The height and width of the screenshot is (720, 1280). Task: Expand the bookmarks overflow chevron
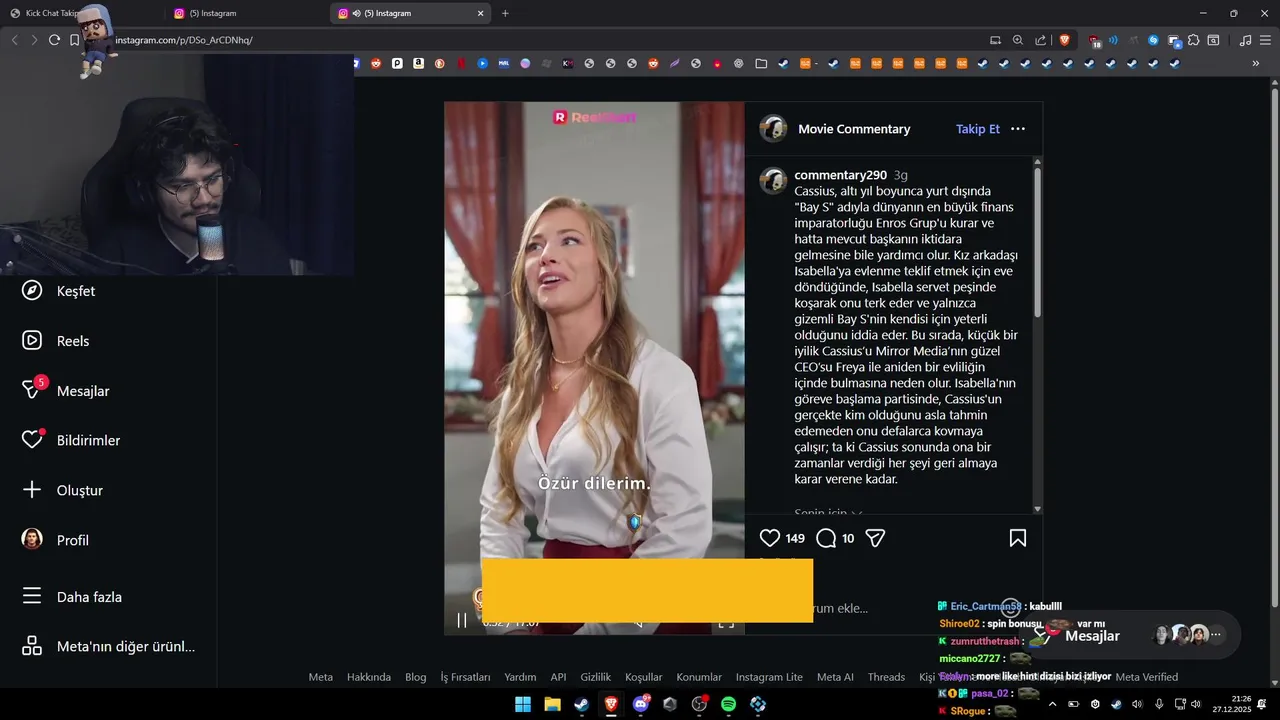[x=1256, y=63]
